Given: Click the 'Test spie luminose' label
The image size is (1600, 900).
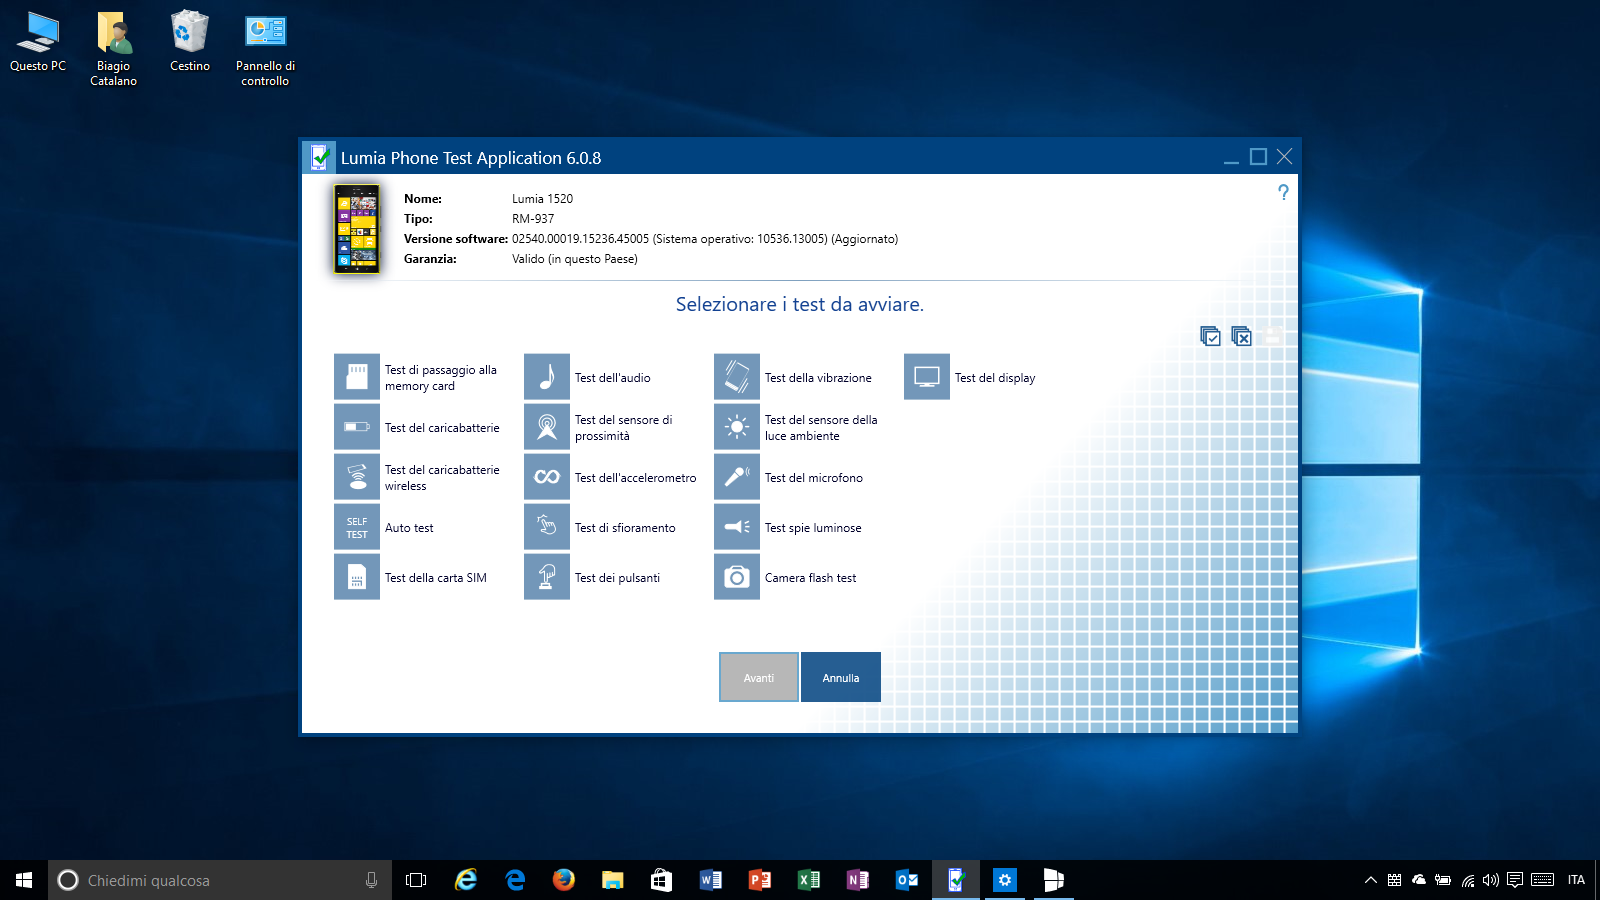Looking at the screenshot, I should click(813, 528).
